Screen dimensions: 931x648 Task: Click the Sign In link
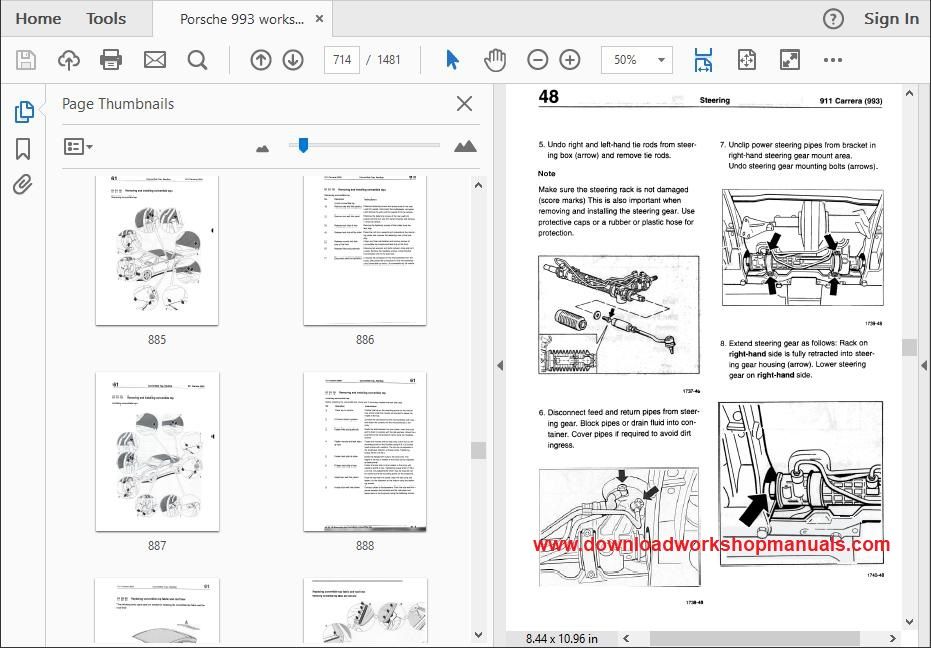point(891,20)
